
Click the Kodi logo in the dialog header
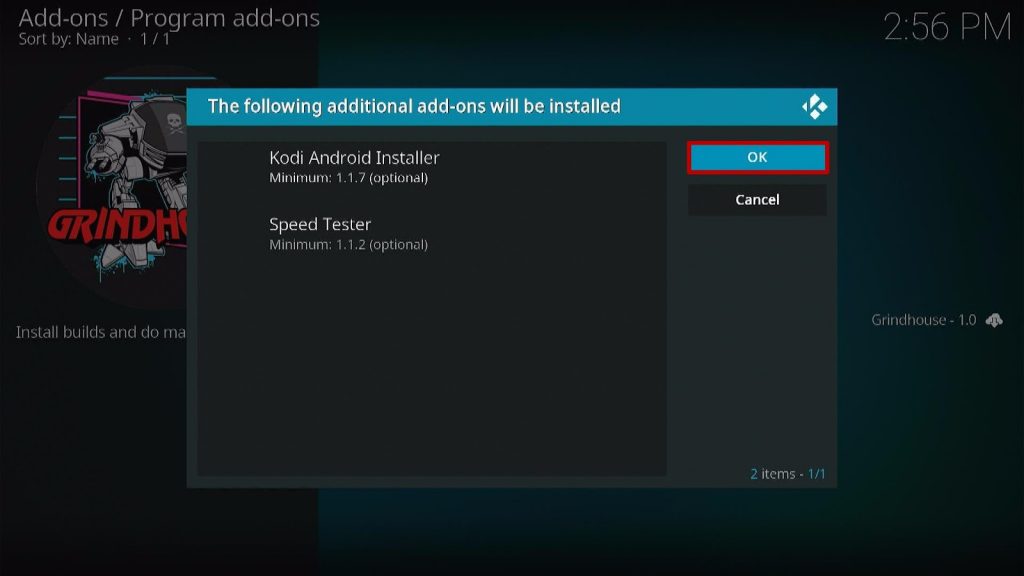814,106
